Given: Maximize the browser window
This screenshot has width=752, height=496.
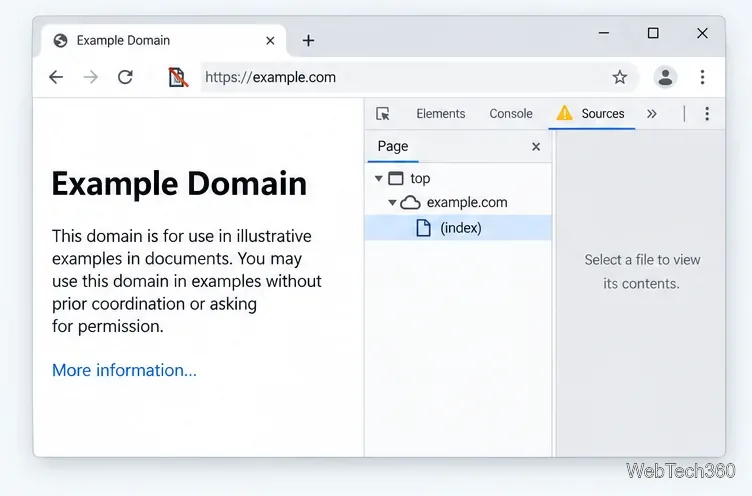Looking at the screenshot, I should point(653,33).
